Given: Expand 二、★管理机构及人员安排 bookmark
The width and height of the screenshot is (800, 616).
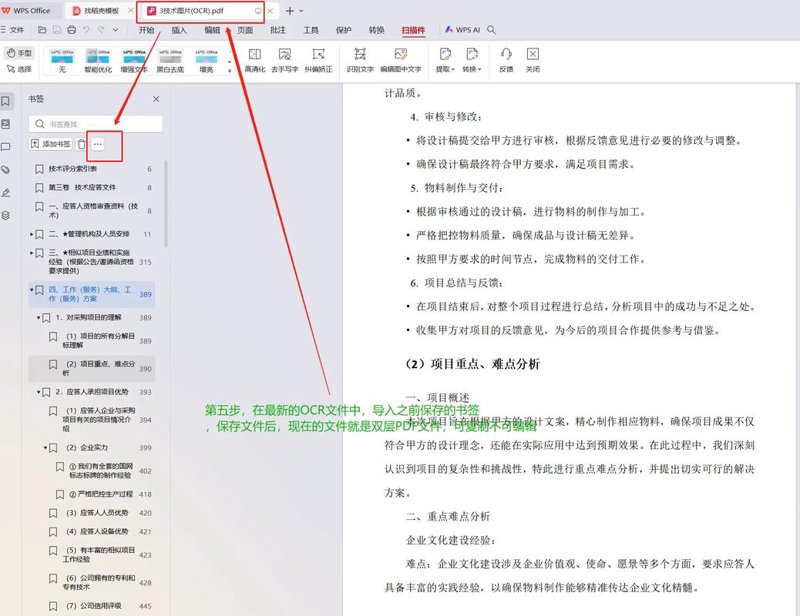Looking at the screenshot, I should coord(32,234).
